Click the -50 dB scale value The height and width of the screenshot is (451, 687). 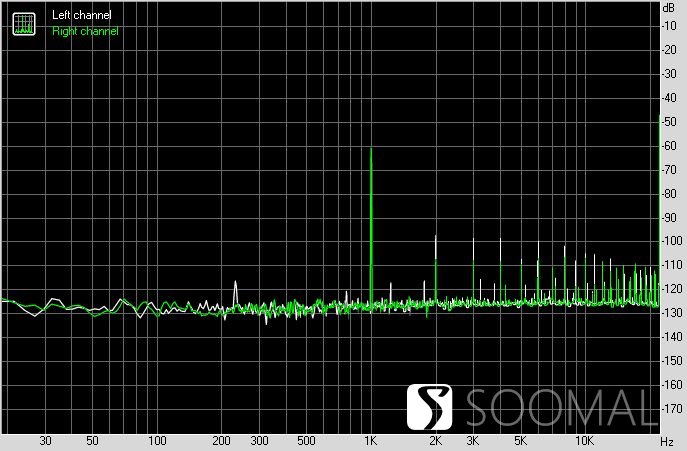click(x=669, y=122)
